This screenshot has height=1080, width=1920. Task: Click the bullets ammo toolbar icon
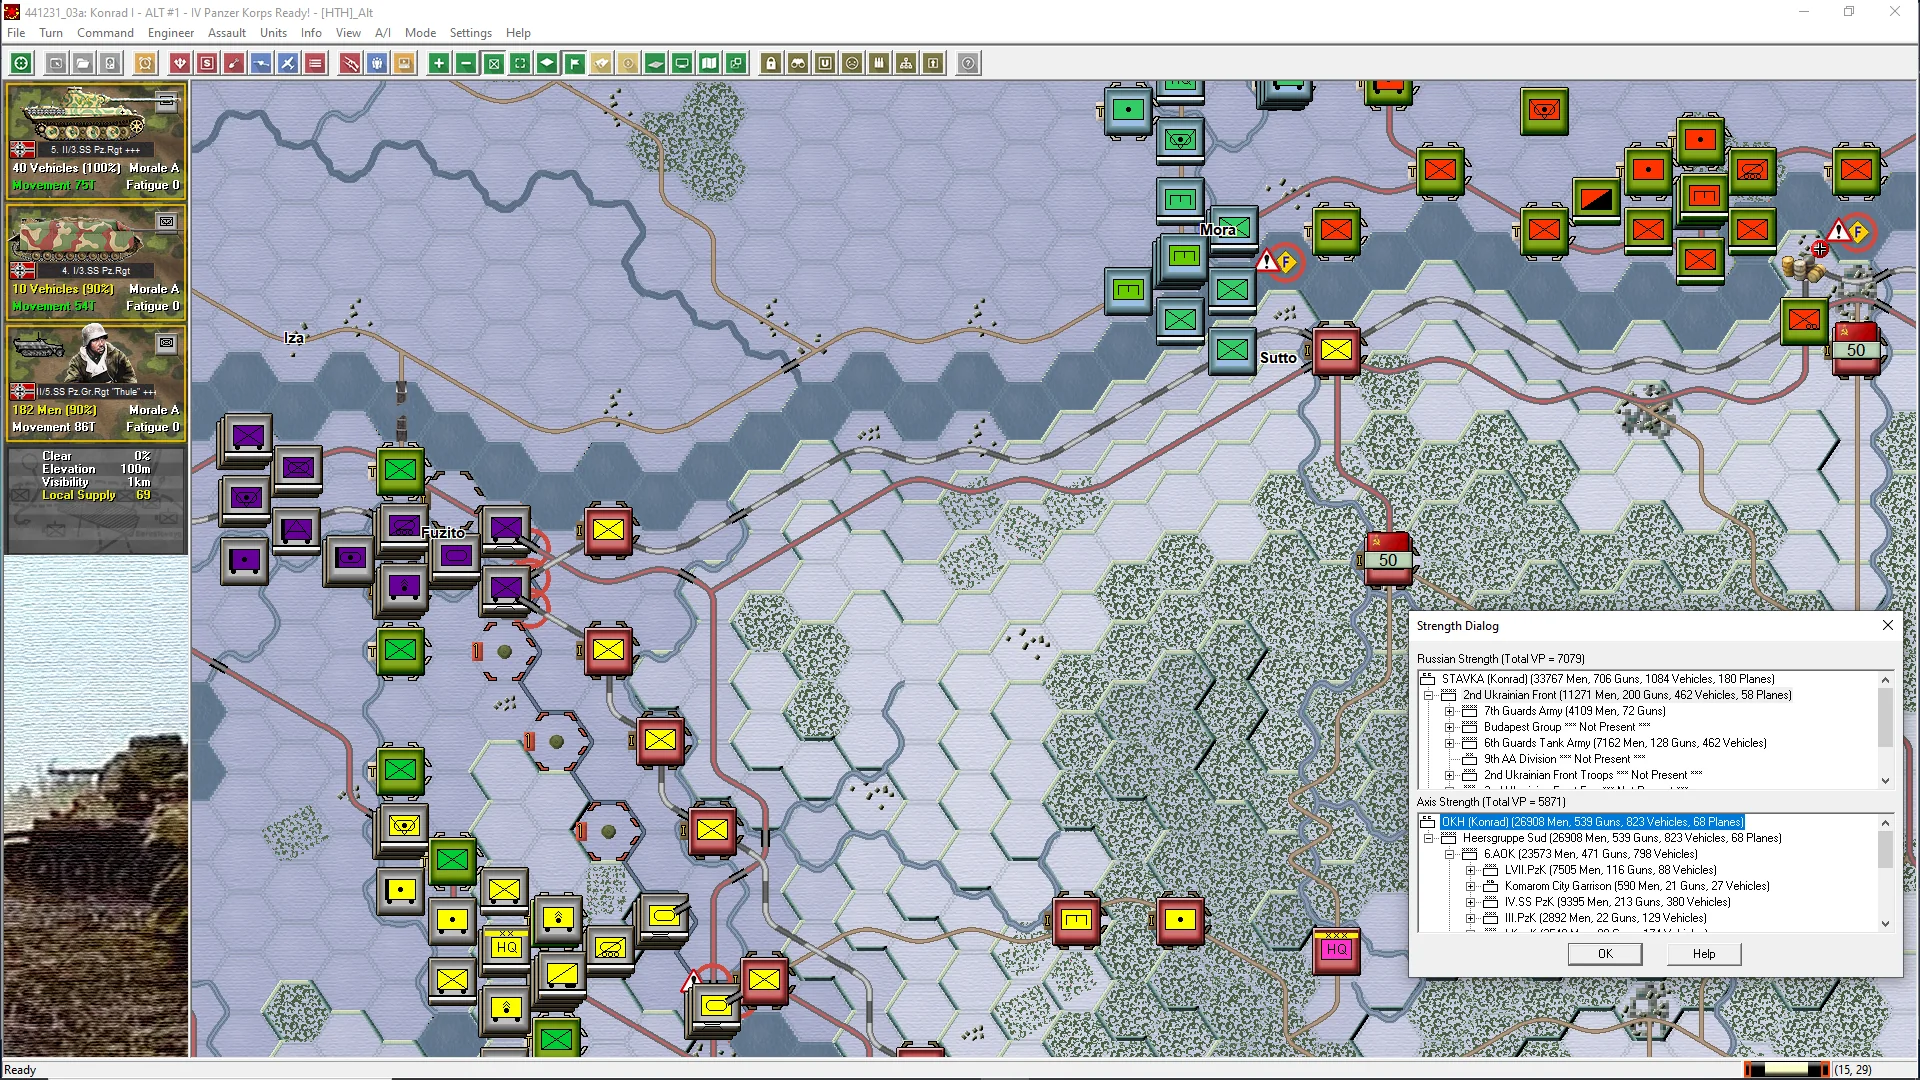[x=879, y=63]
